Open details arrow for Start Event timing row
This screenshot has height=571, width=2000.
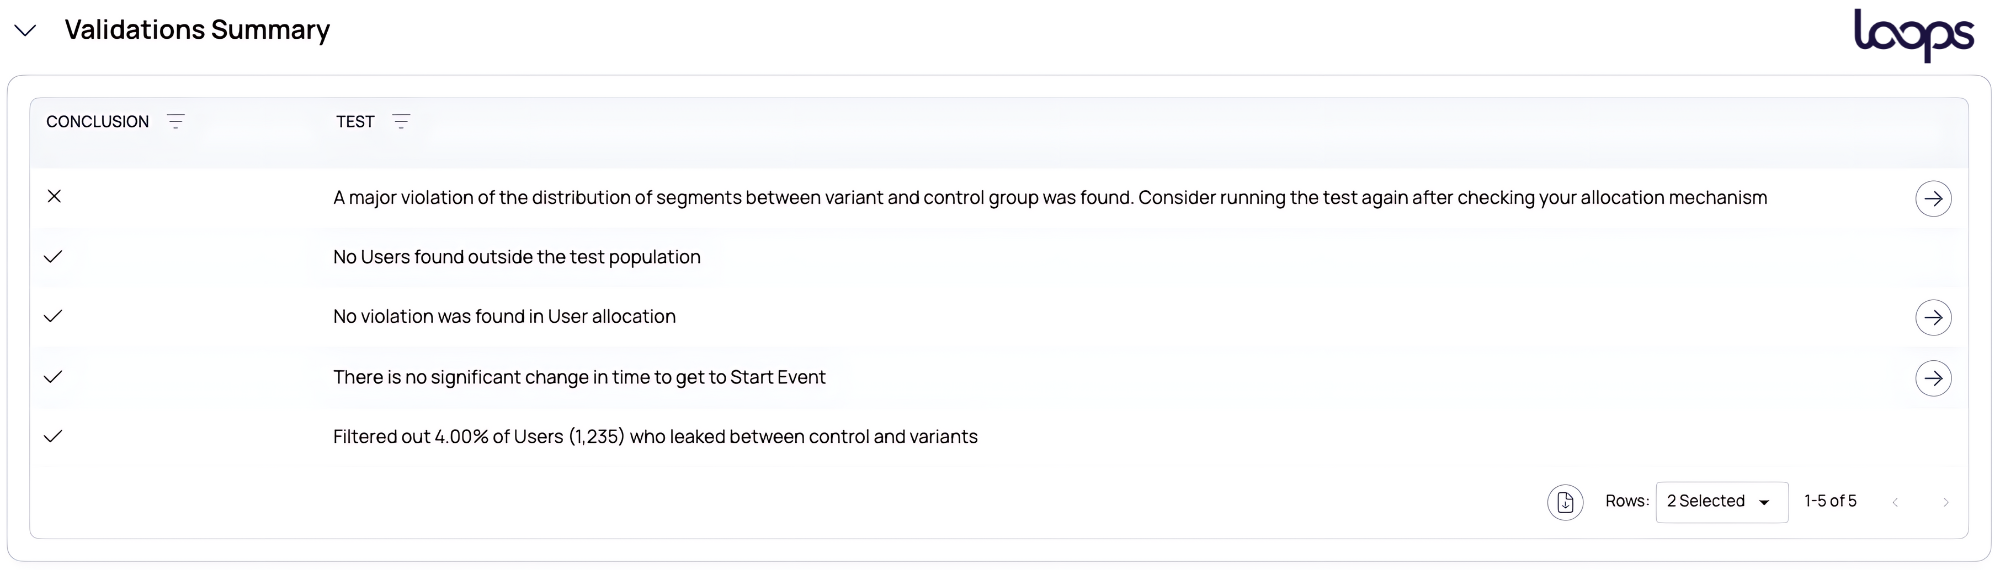(x=1933, y=378)
